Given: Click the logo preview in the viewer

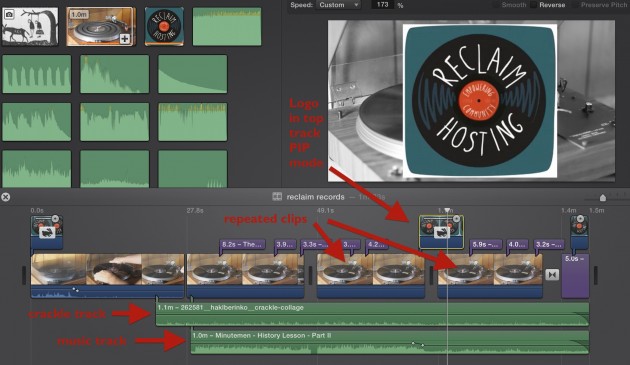Looking at the screenshot, I should tap(480, 100).
